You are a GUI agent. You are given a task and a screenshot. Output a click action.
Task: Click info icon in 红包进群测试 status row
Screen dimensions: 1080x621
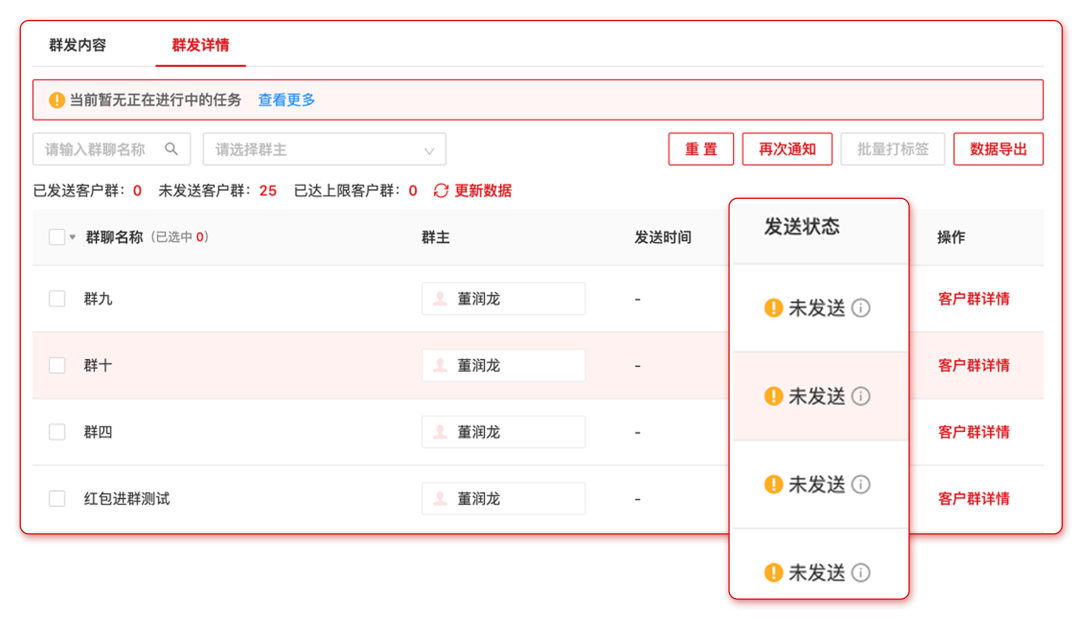(860, 572)
